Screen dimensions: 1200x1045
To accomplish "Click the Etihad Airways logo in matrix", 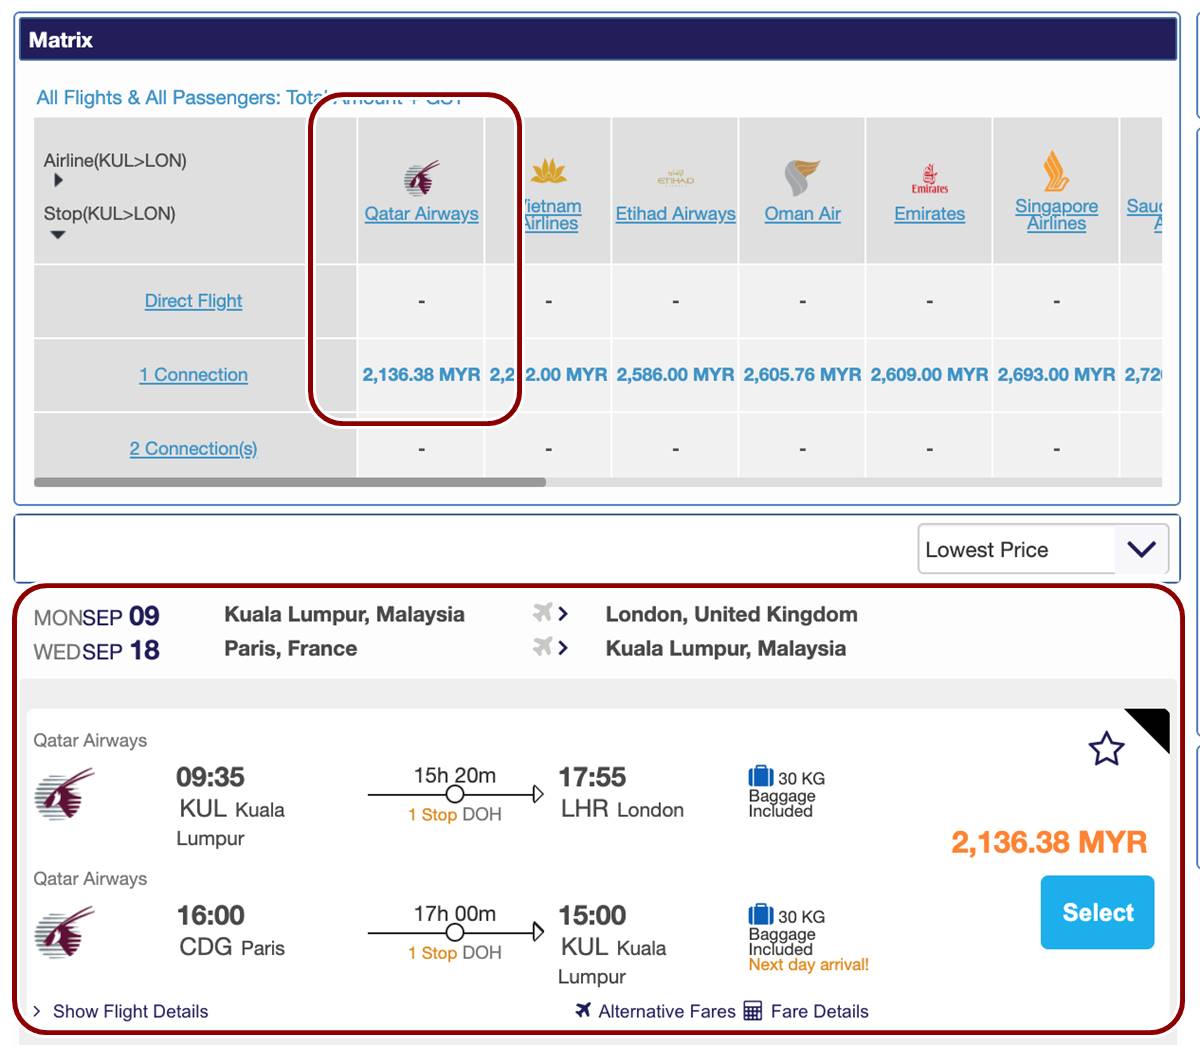I will point(675,179).
